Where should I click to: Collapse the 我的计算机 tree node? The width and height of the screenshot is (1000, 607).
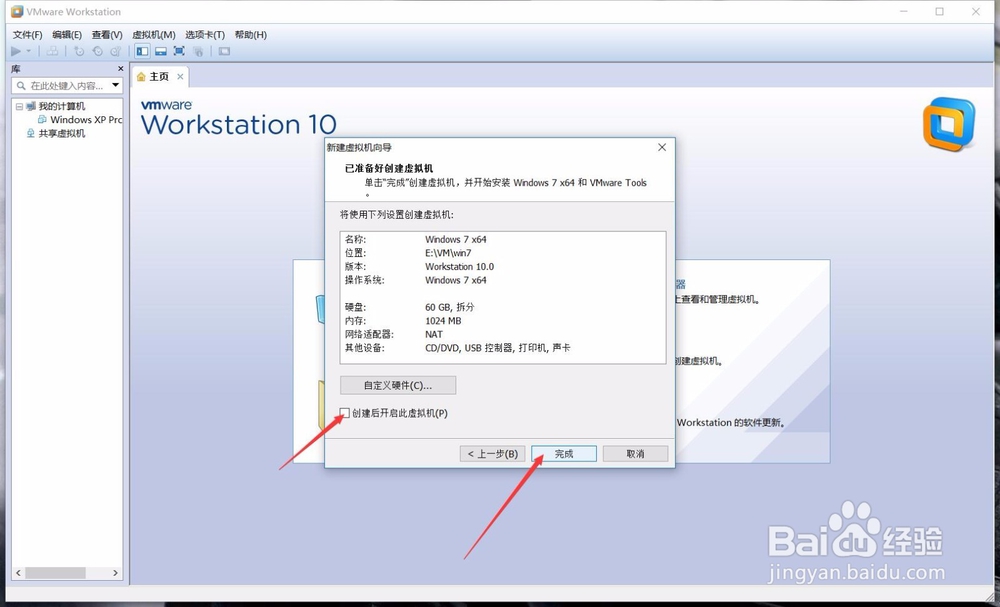coord(19,106)
